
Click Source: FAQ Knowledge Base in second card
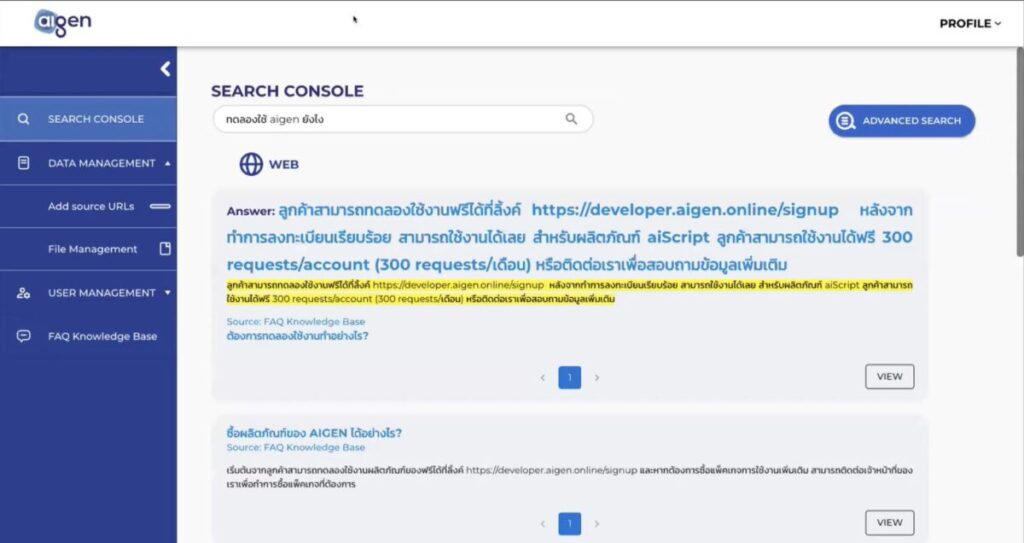[296, 448]
